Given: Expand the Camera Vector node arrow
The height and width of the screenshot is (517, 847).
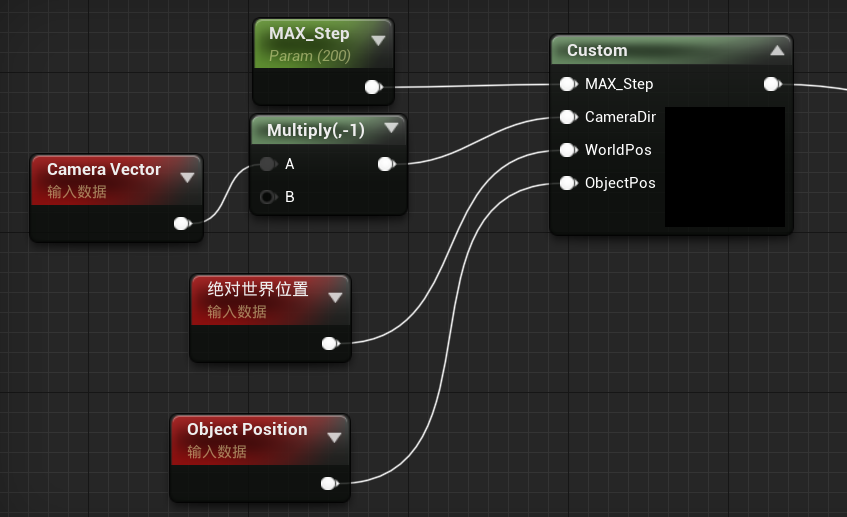Looking at the screenshot, I should tap(187, 178).
